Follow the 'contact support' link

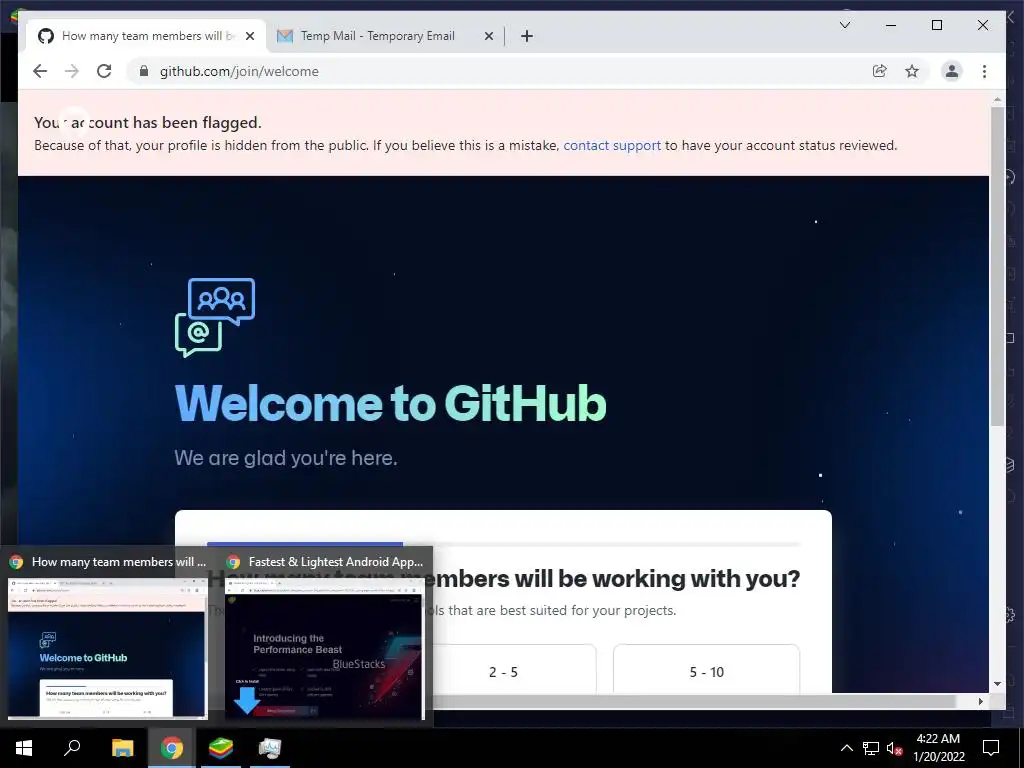612,145
